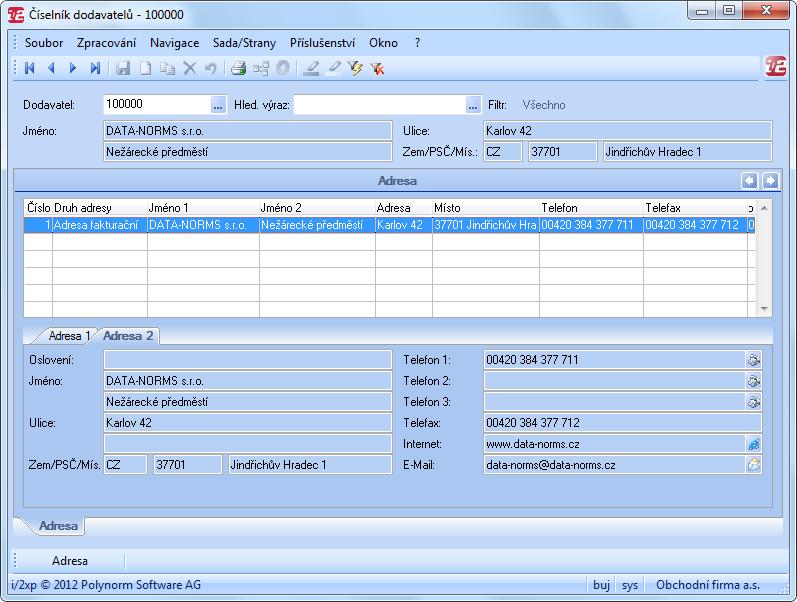
Task: Switch to the Adresa 2 tab
Action: click(128, 336)
